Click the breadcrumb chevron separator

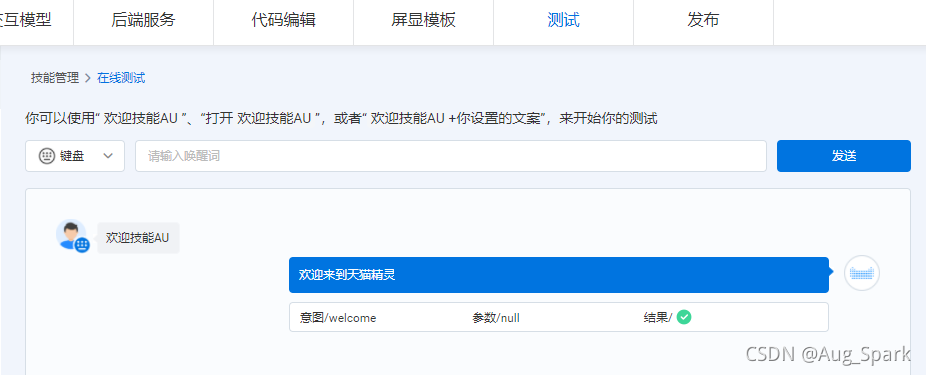[88, 78]
